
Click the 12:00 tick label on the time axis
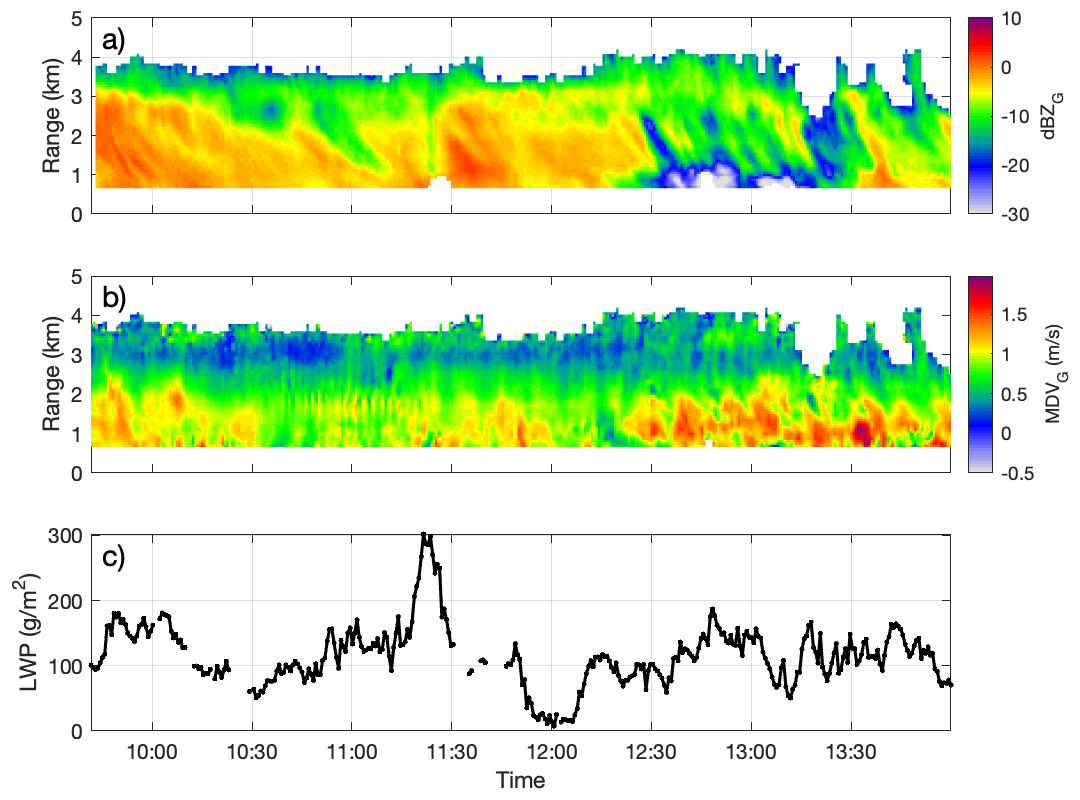[551, 751]
